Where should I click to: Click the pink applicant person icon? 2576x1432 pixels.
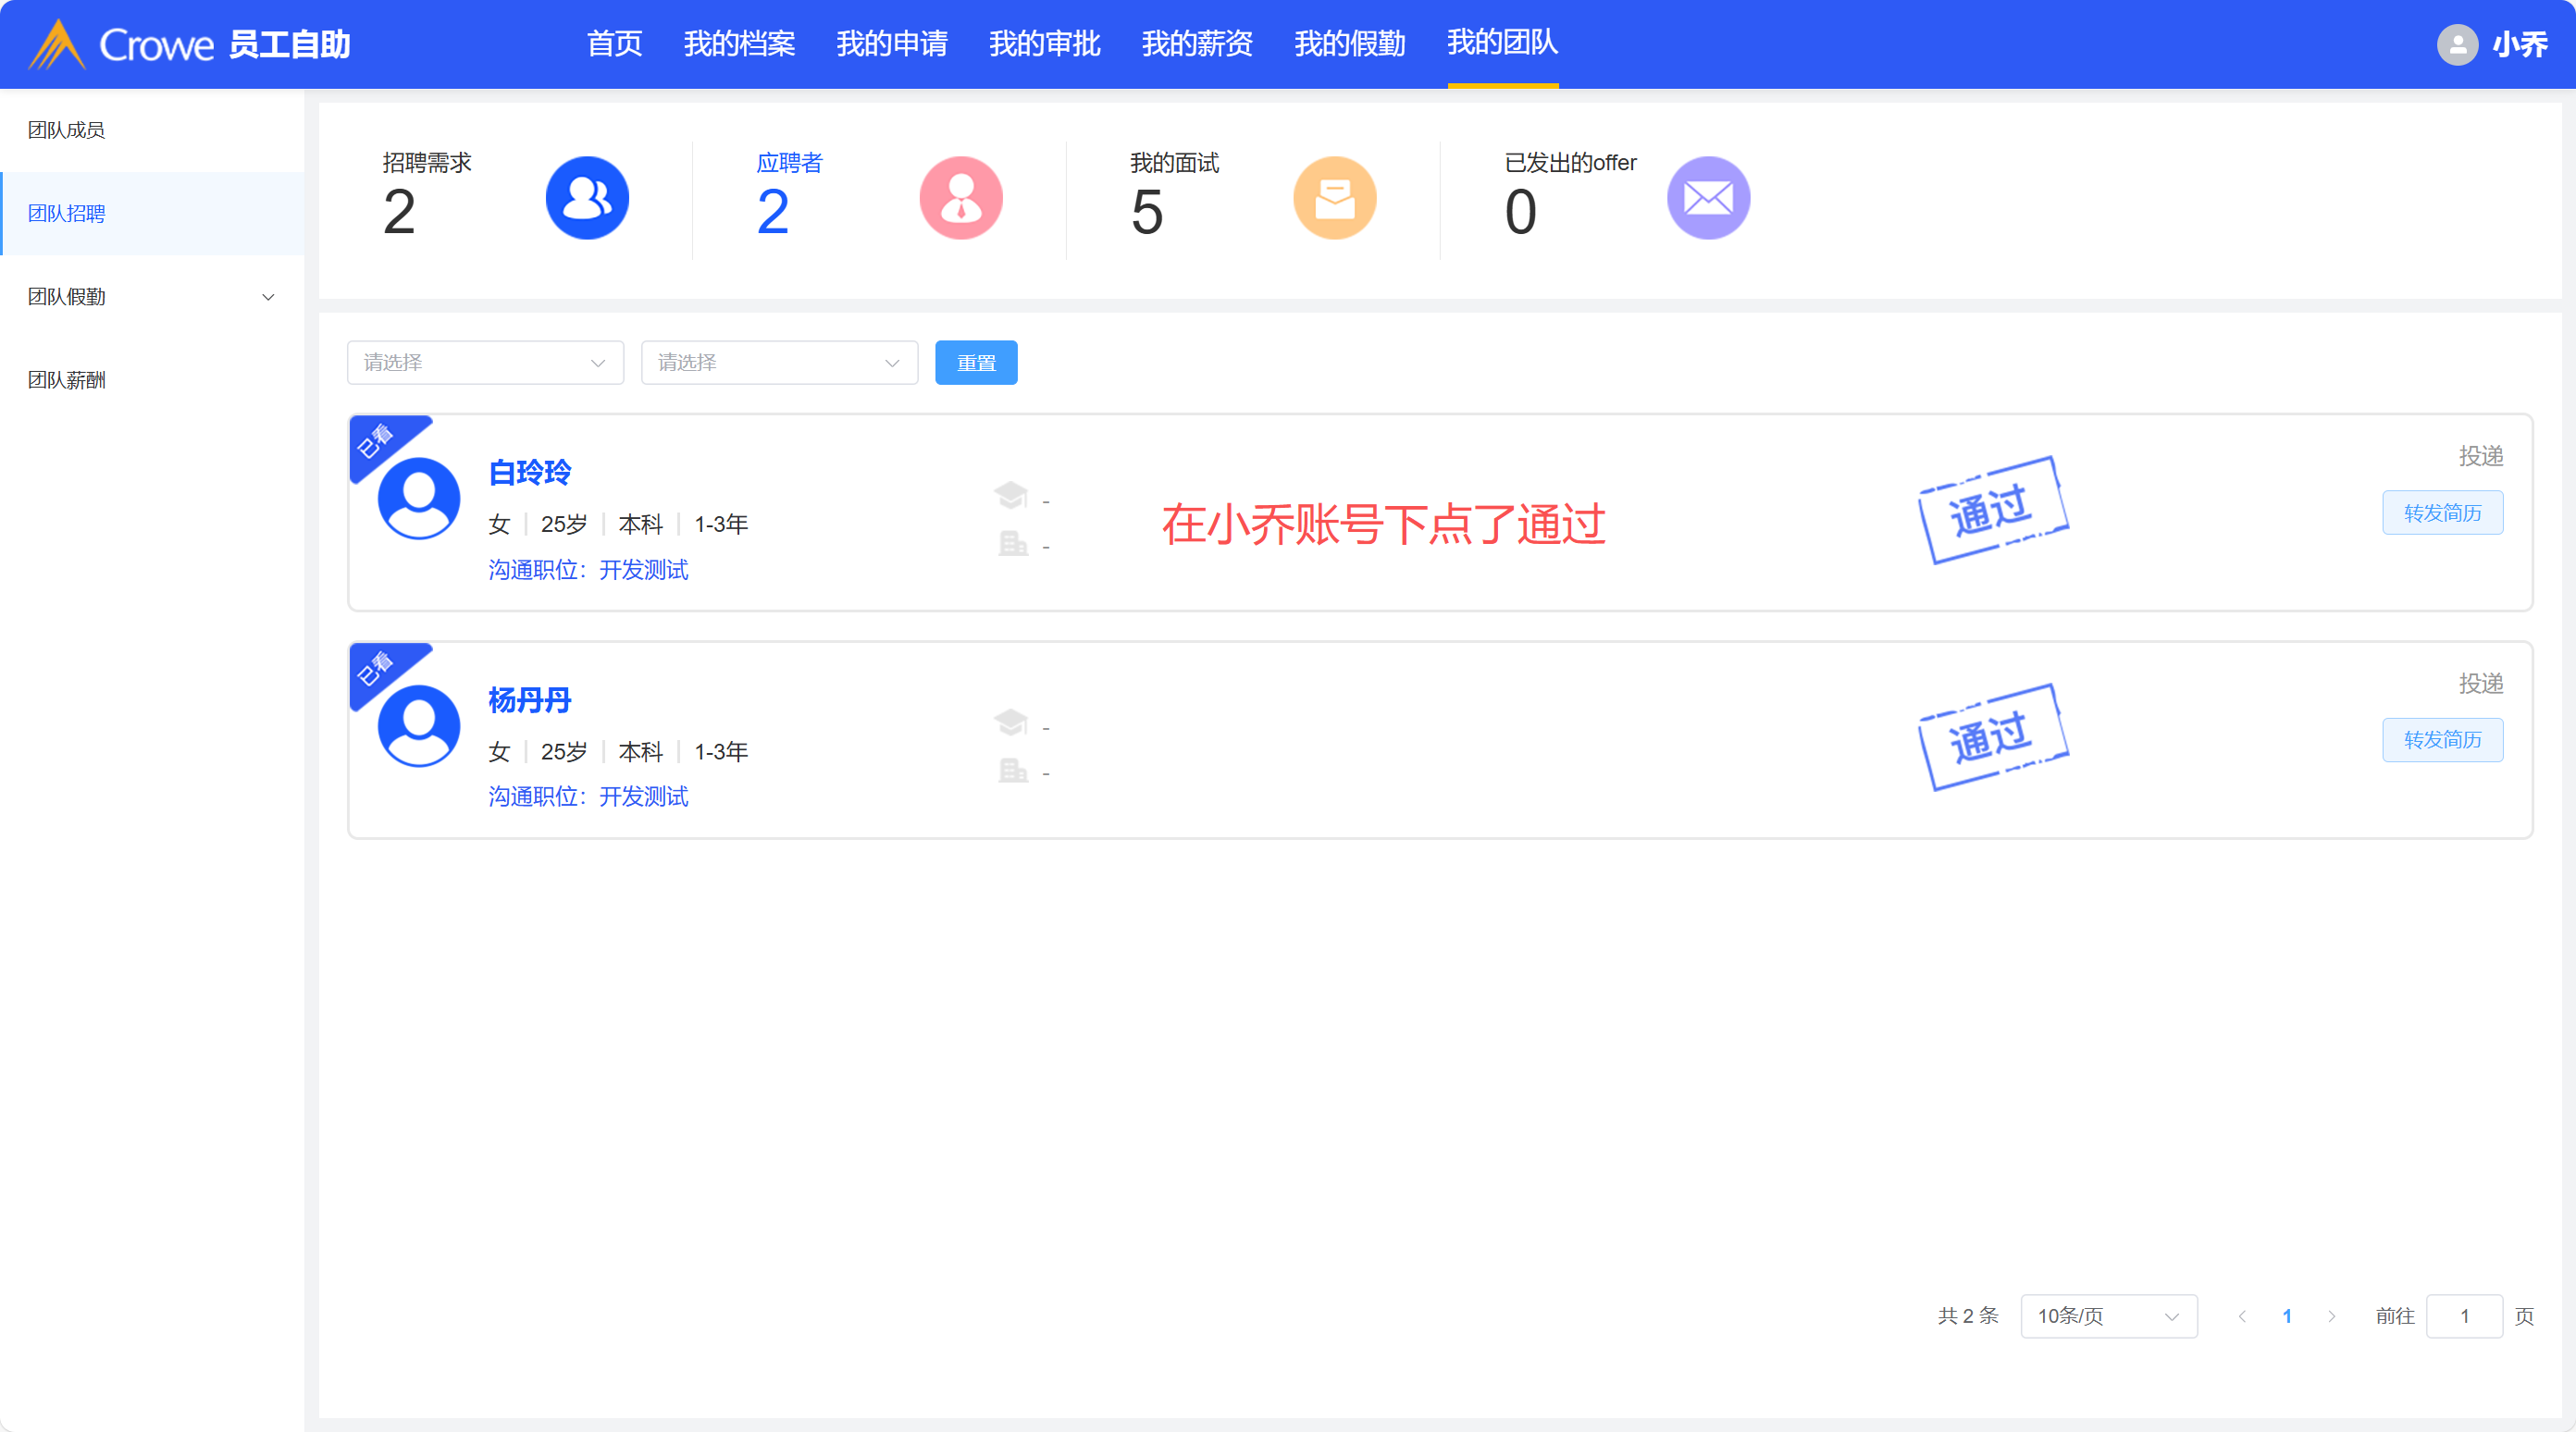point(960,198)
